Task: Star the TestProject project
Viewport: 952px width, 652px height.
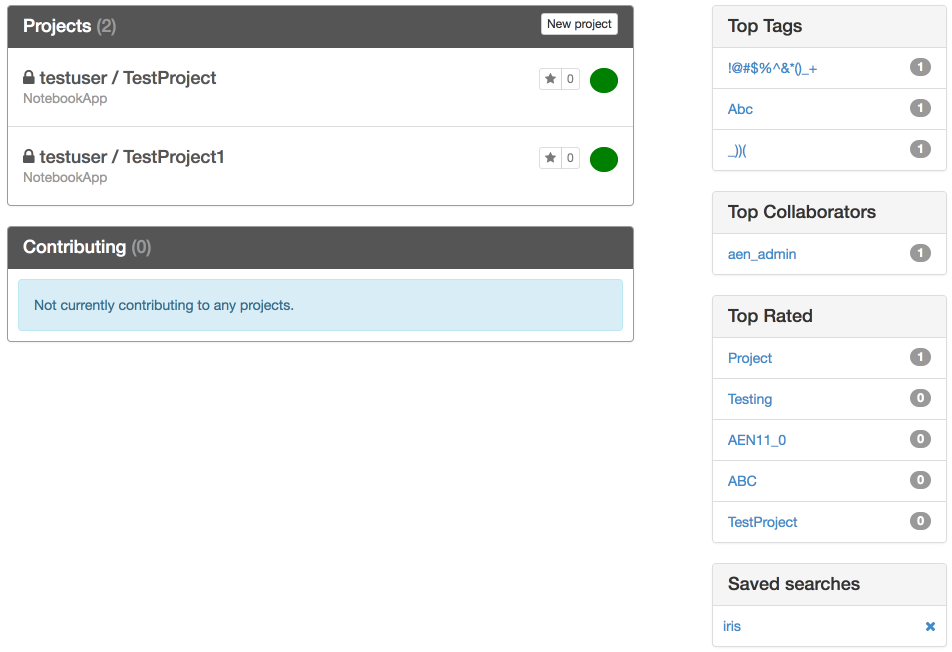Action: click(x=550, y=79)
